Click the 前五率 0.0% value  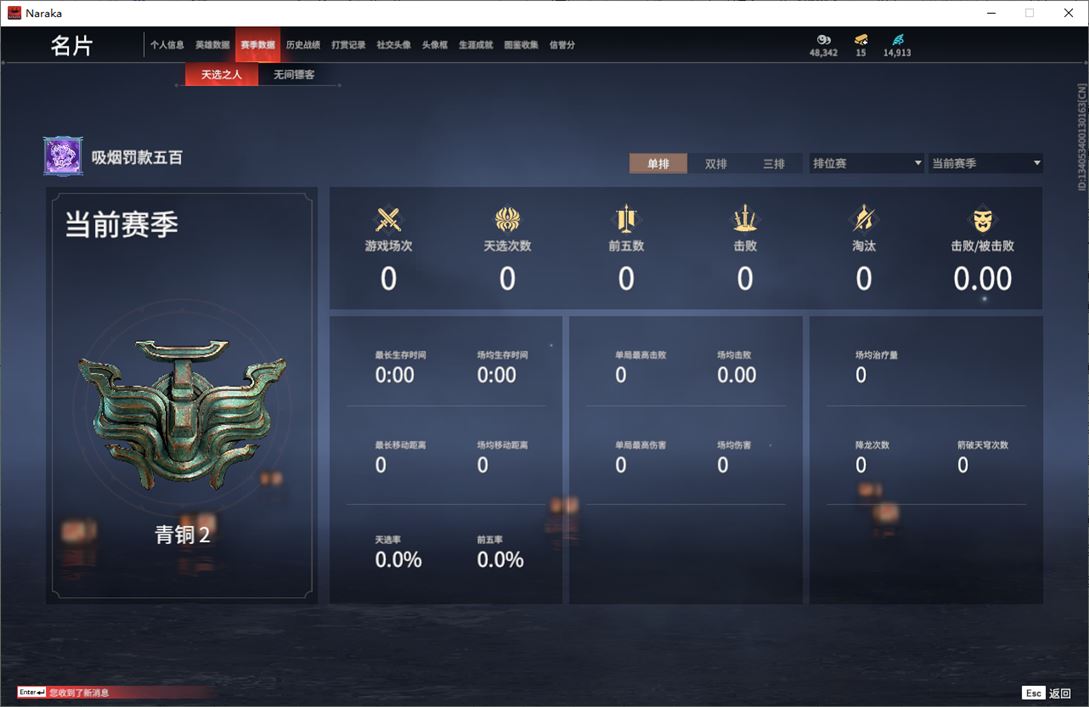tap(500, 560)
